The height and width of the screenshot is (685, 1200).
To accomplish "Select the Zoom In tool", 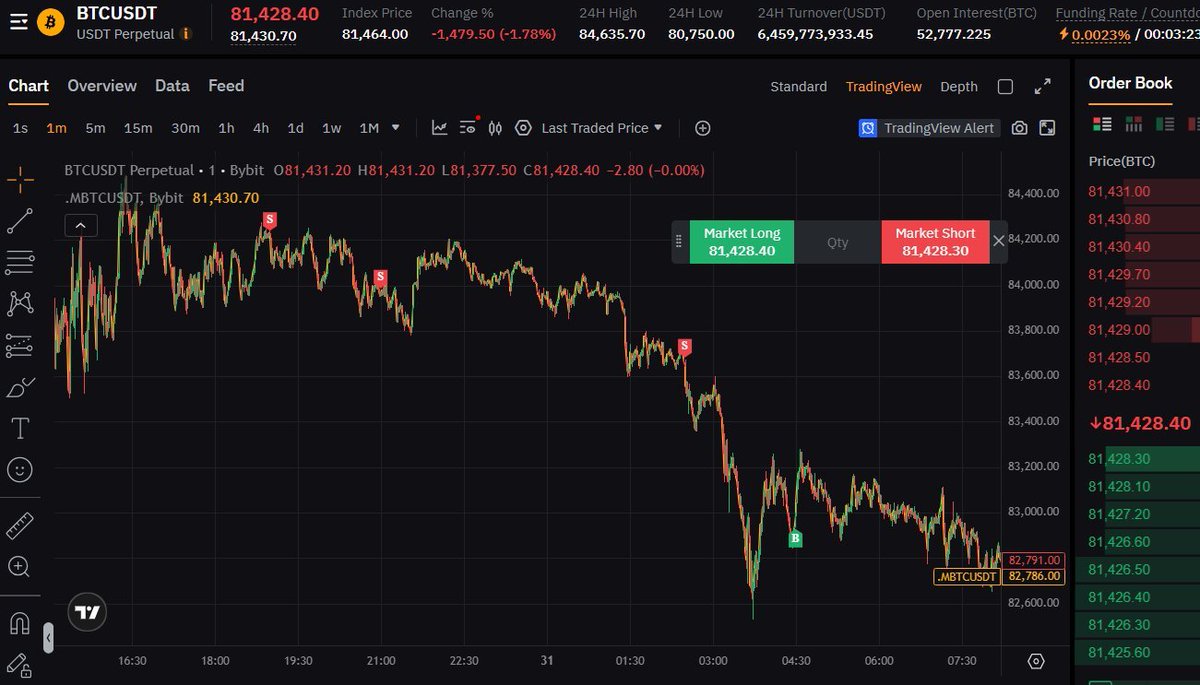I will [18, 567].
